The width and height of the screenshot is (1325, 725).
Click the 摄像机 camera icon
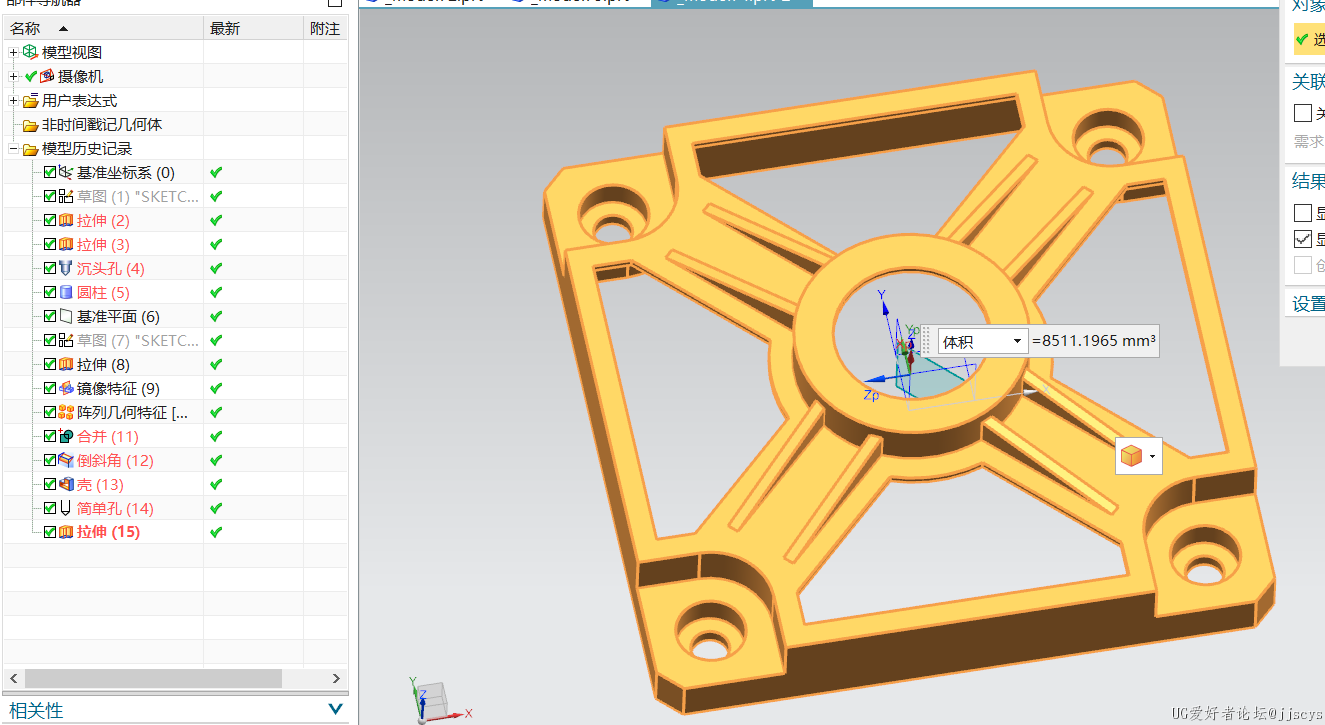(x=47, y=76)
